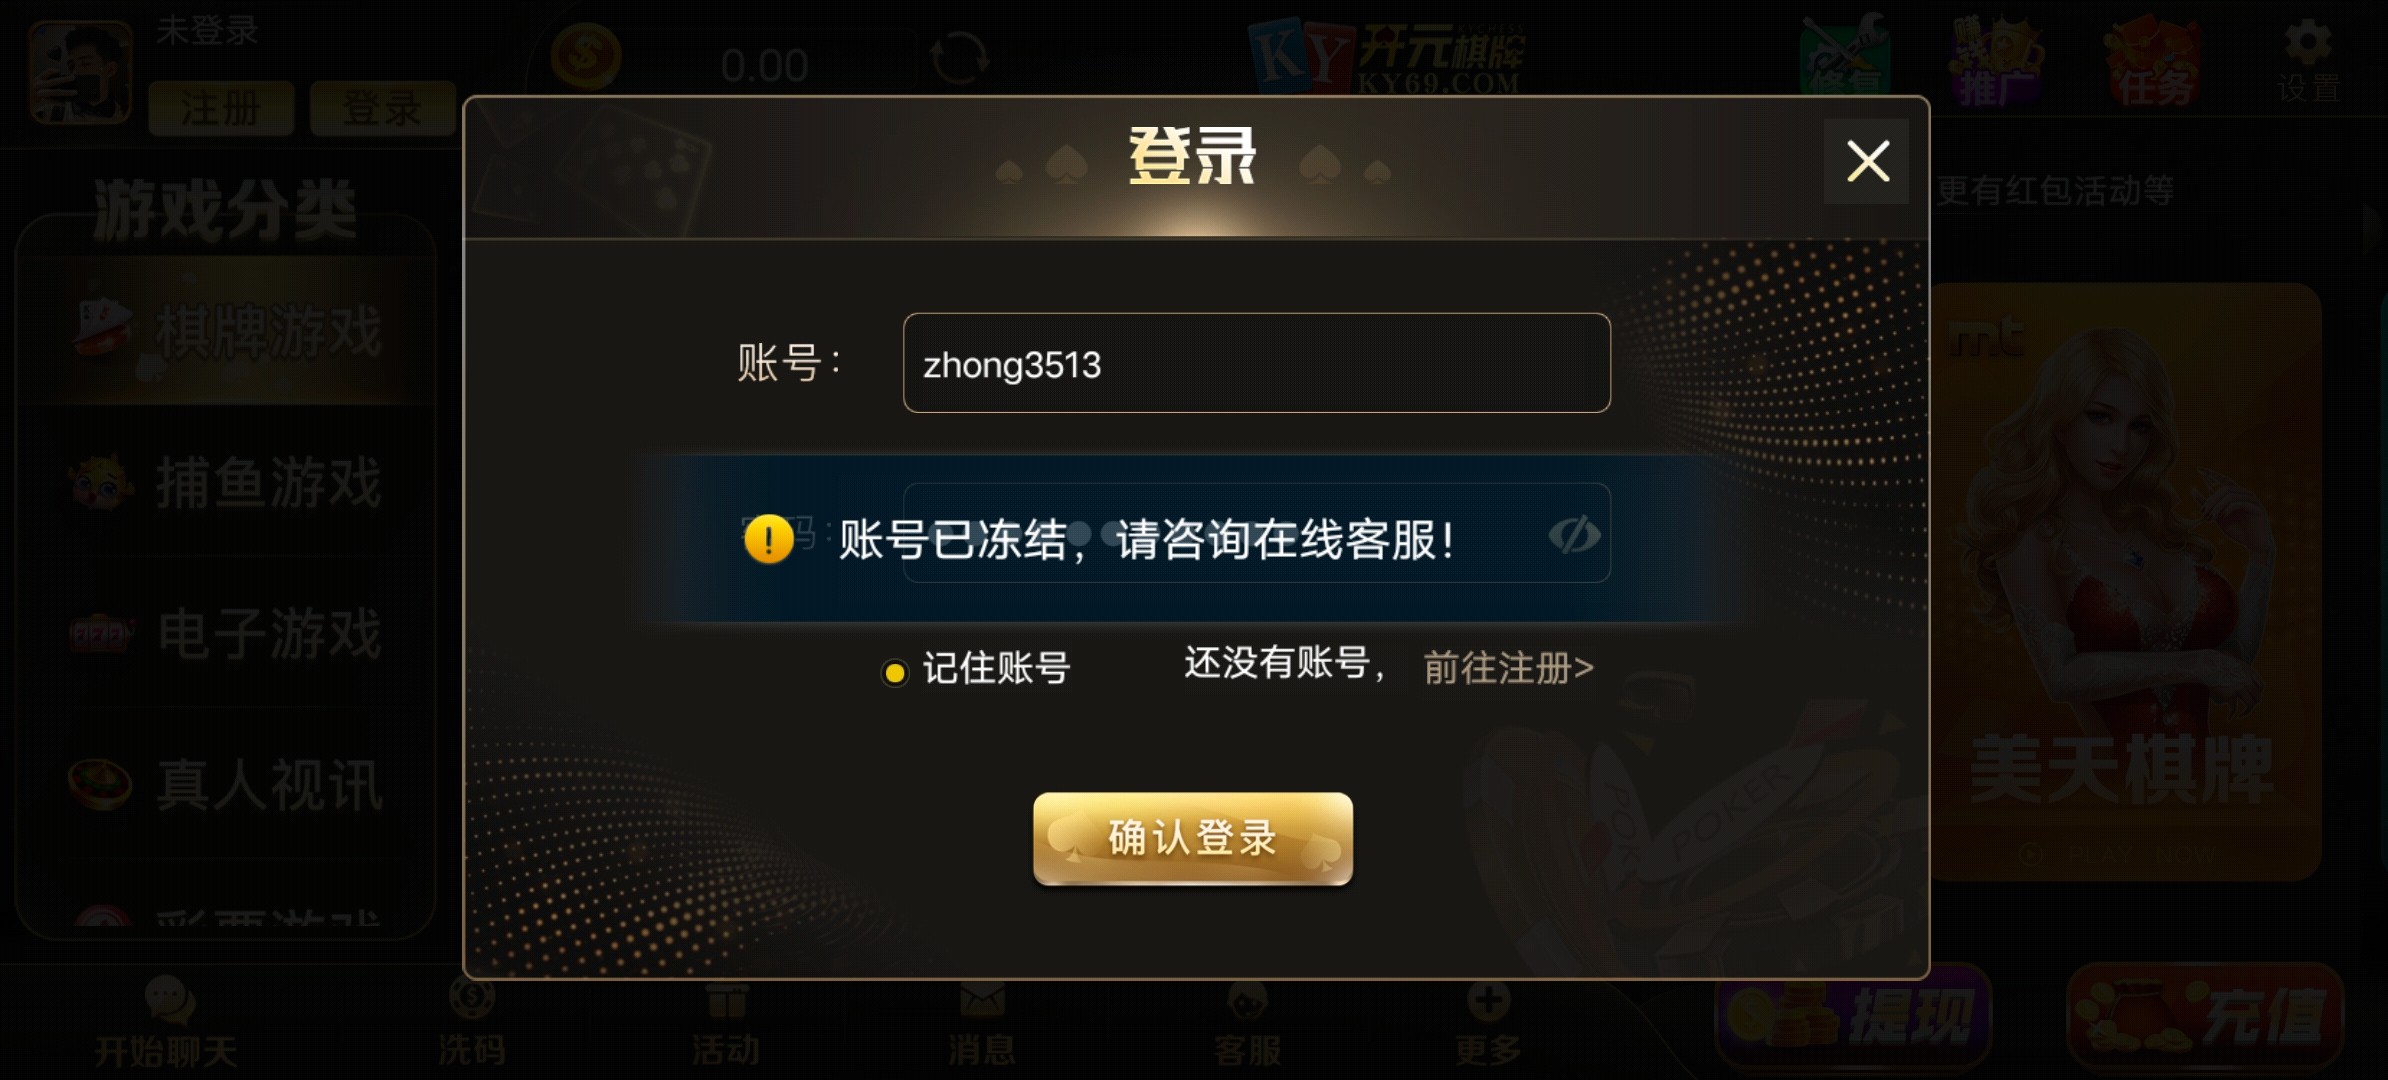Click the 注册 button at top left
Image resolution: width=2388 pixels, height=1080 pixels.
coord(221,108)
